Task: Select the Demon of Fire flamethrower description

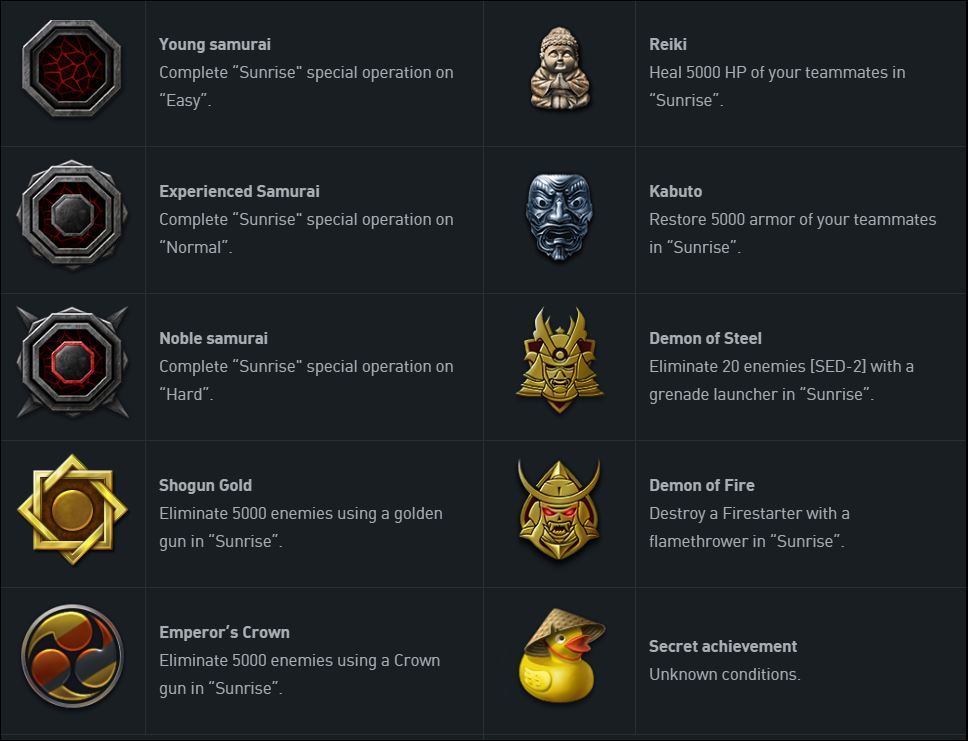Action: coord(749,527)
